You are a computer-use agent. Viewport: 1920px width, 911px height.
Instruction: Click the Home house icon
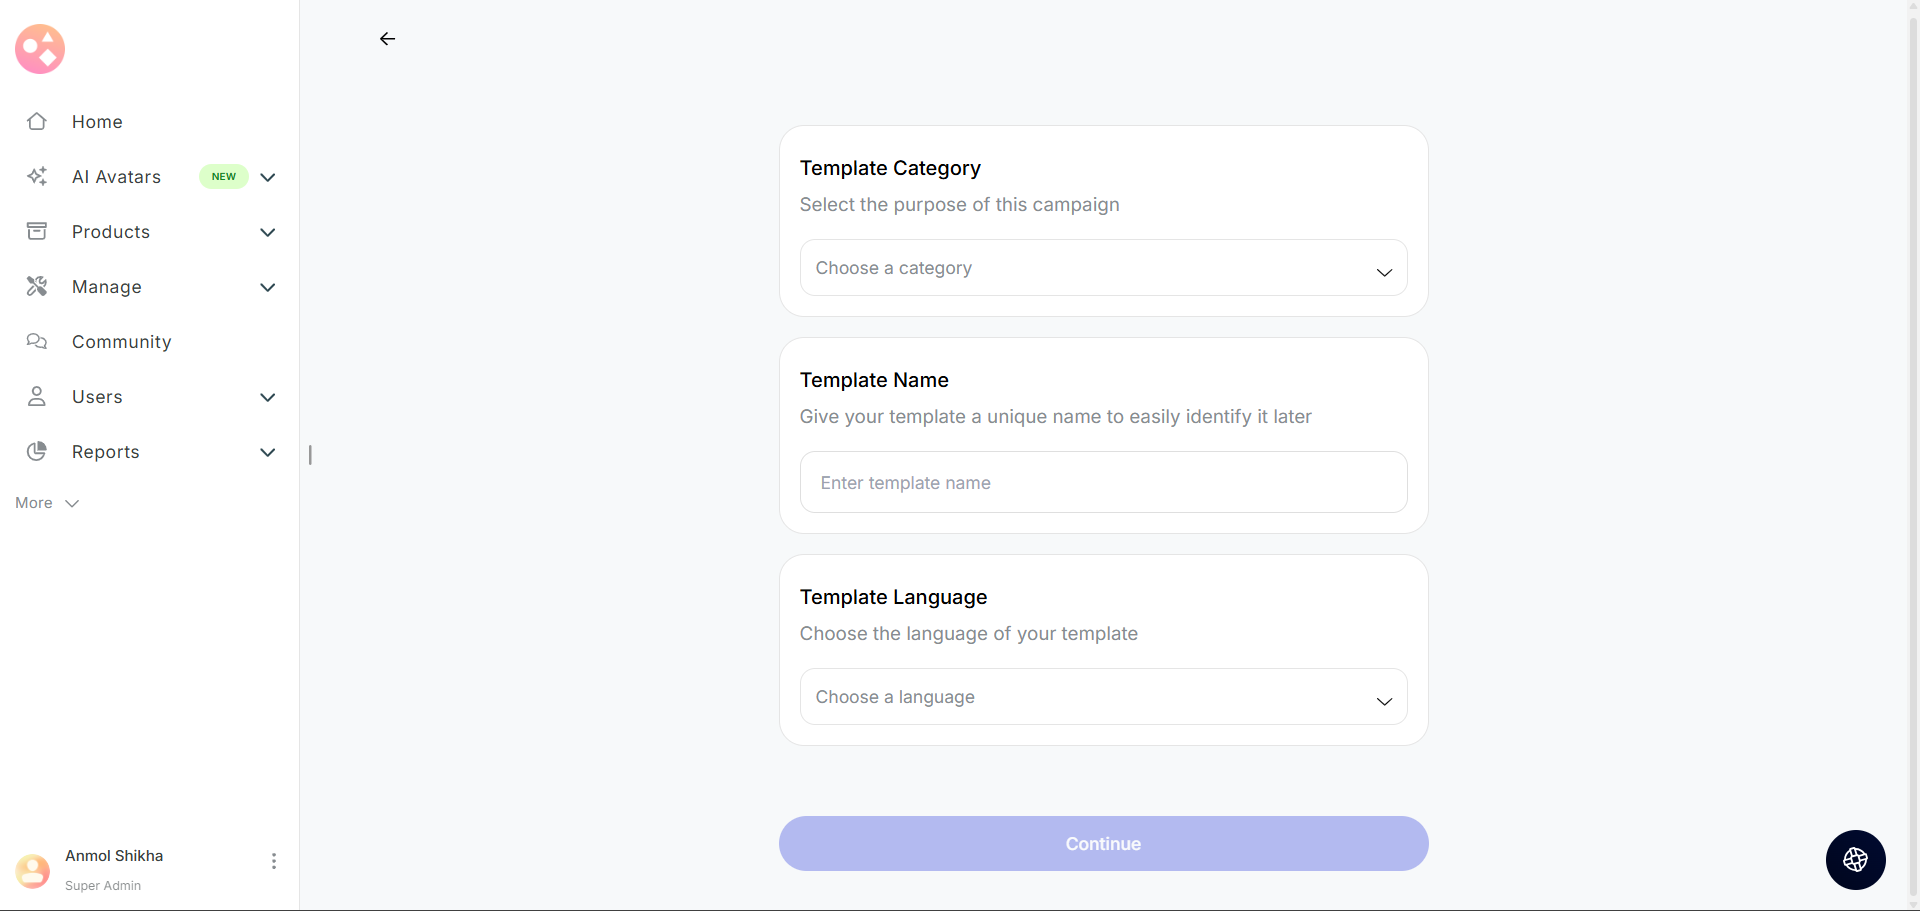coord(37,121)
